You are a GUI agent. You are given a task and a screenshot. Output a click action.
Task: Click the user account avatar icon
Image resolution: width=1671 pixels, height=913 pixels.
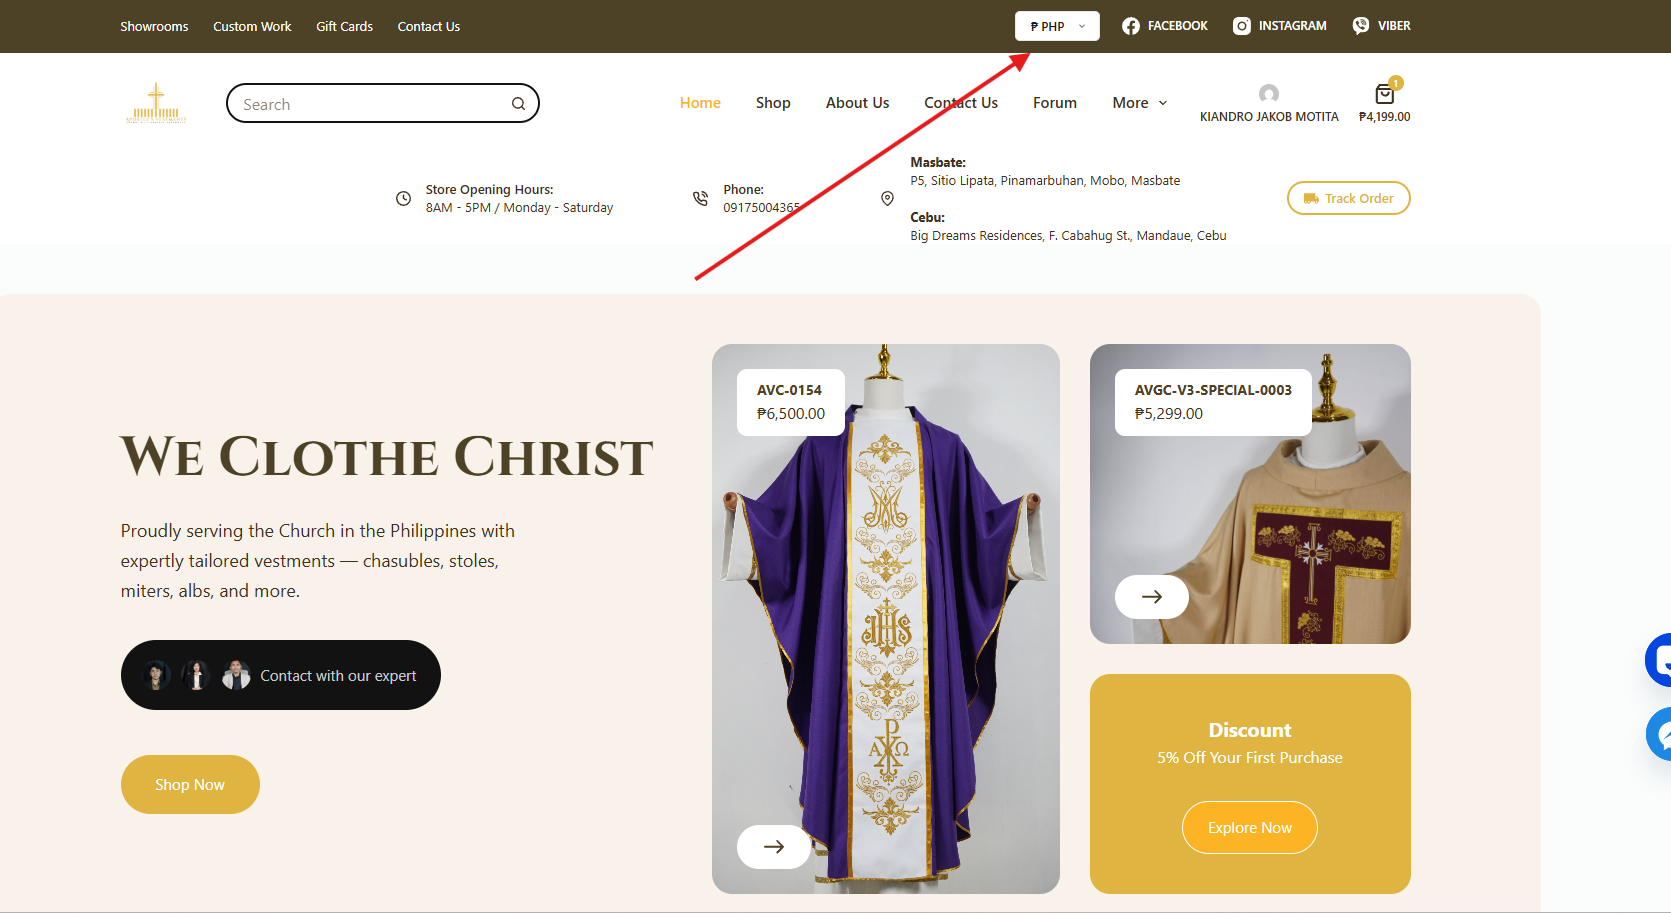(x=1268, y=94)
